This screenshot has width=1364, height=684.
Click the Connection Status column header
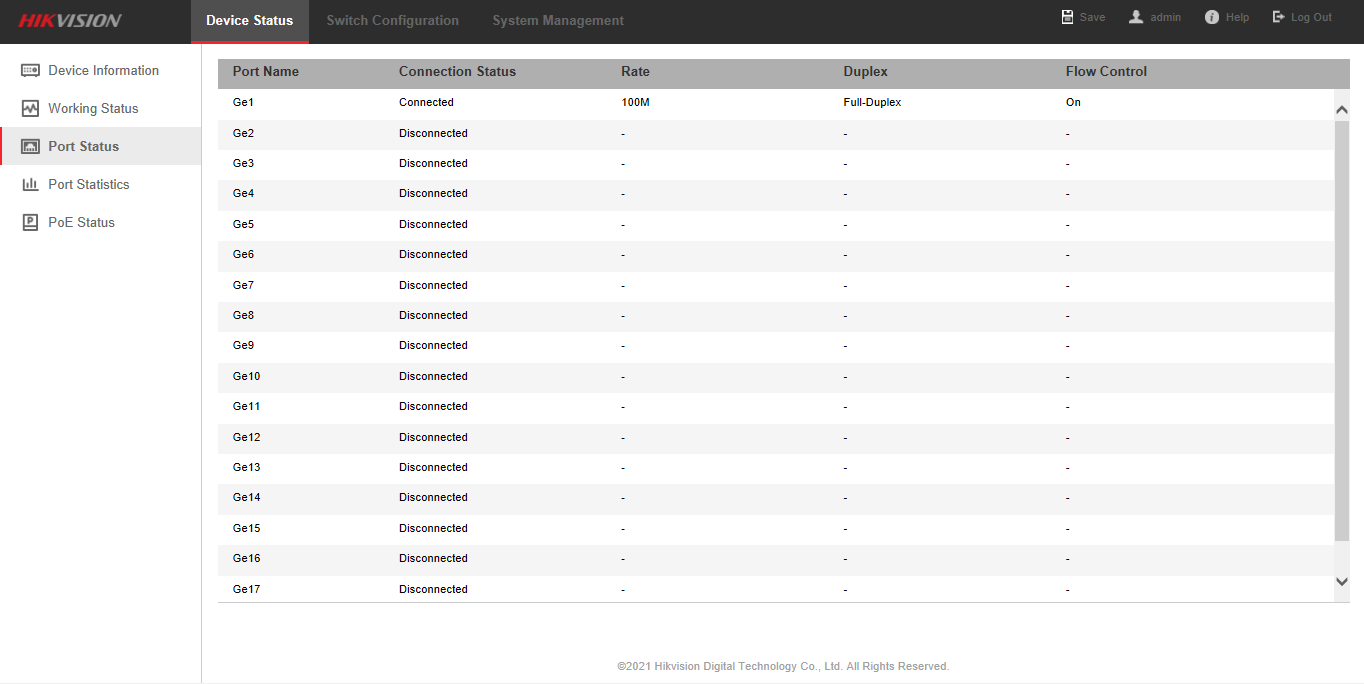coord(457,72)
